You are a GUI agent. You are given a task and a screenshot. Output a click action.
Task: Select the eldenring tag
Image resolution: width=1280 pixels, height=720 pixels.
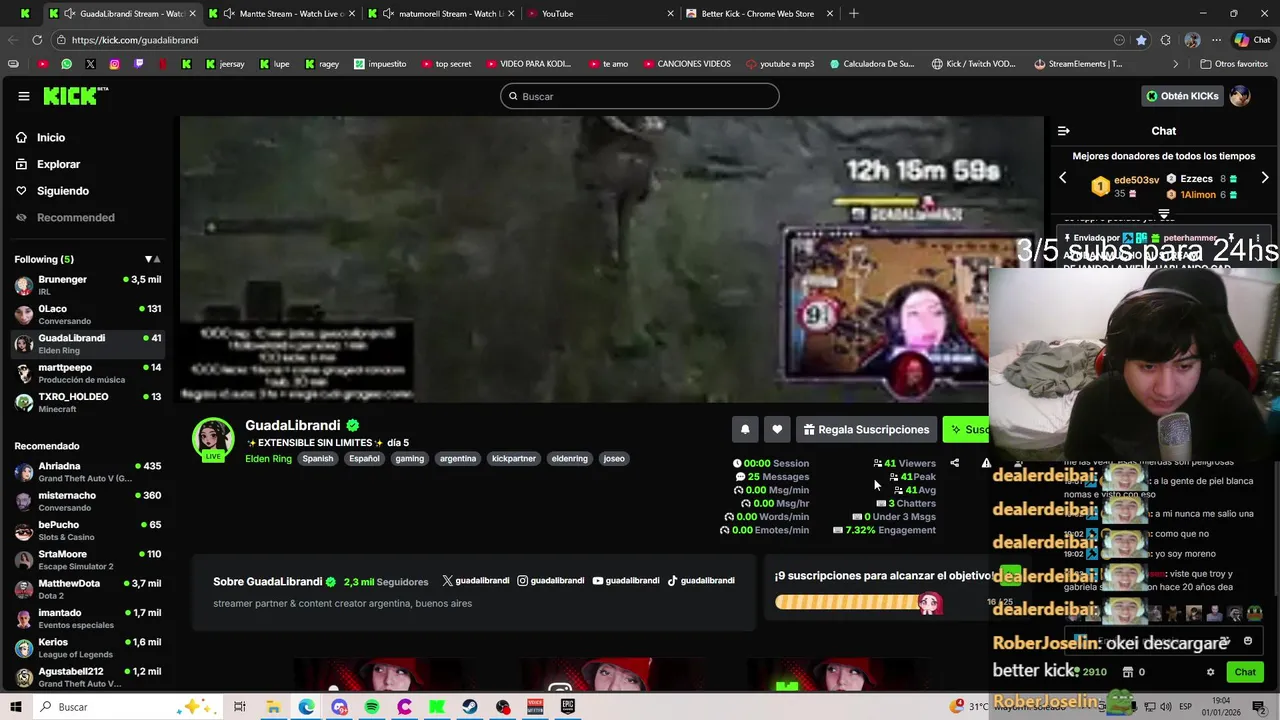pyautogui.click(x=570, y=459)
